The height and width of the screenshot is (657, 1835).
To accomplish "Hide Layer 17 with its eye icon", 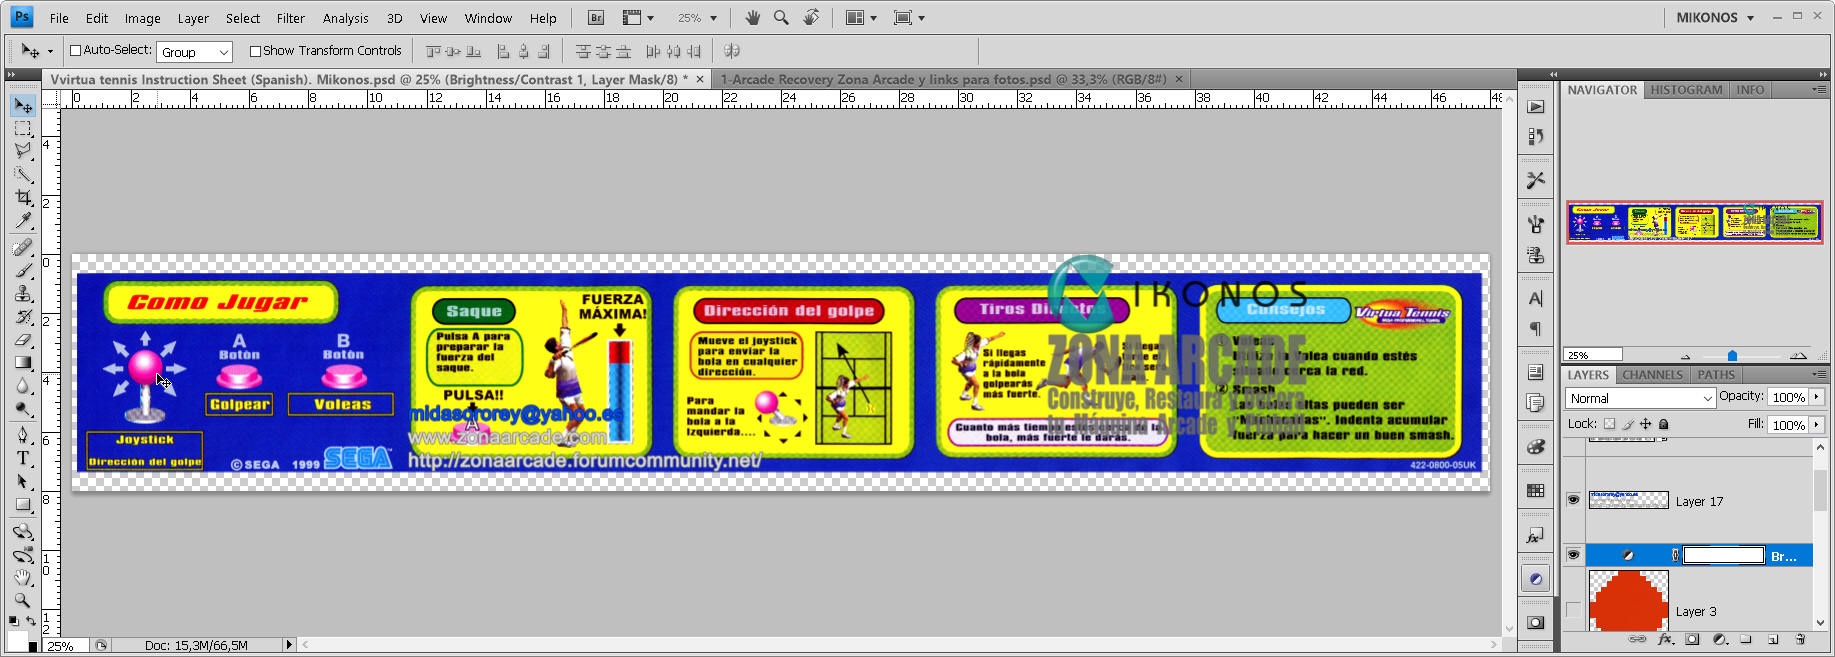I will pos(1573,500).
